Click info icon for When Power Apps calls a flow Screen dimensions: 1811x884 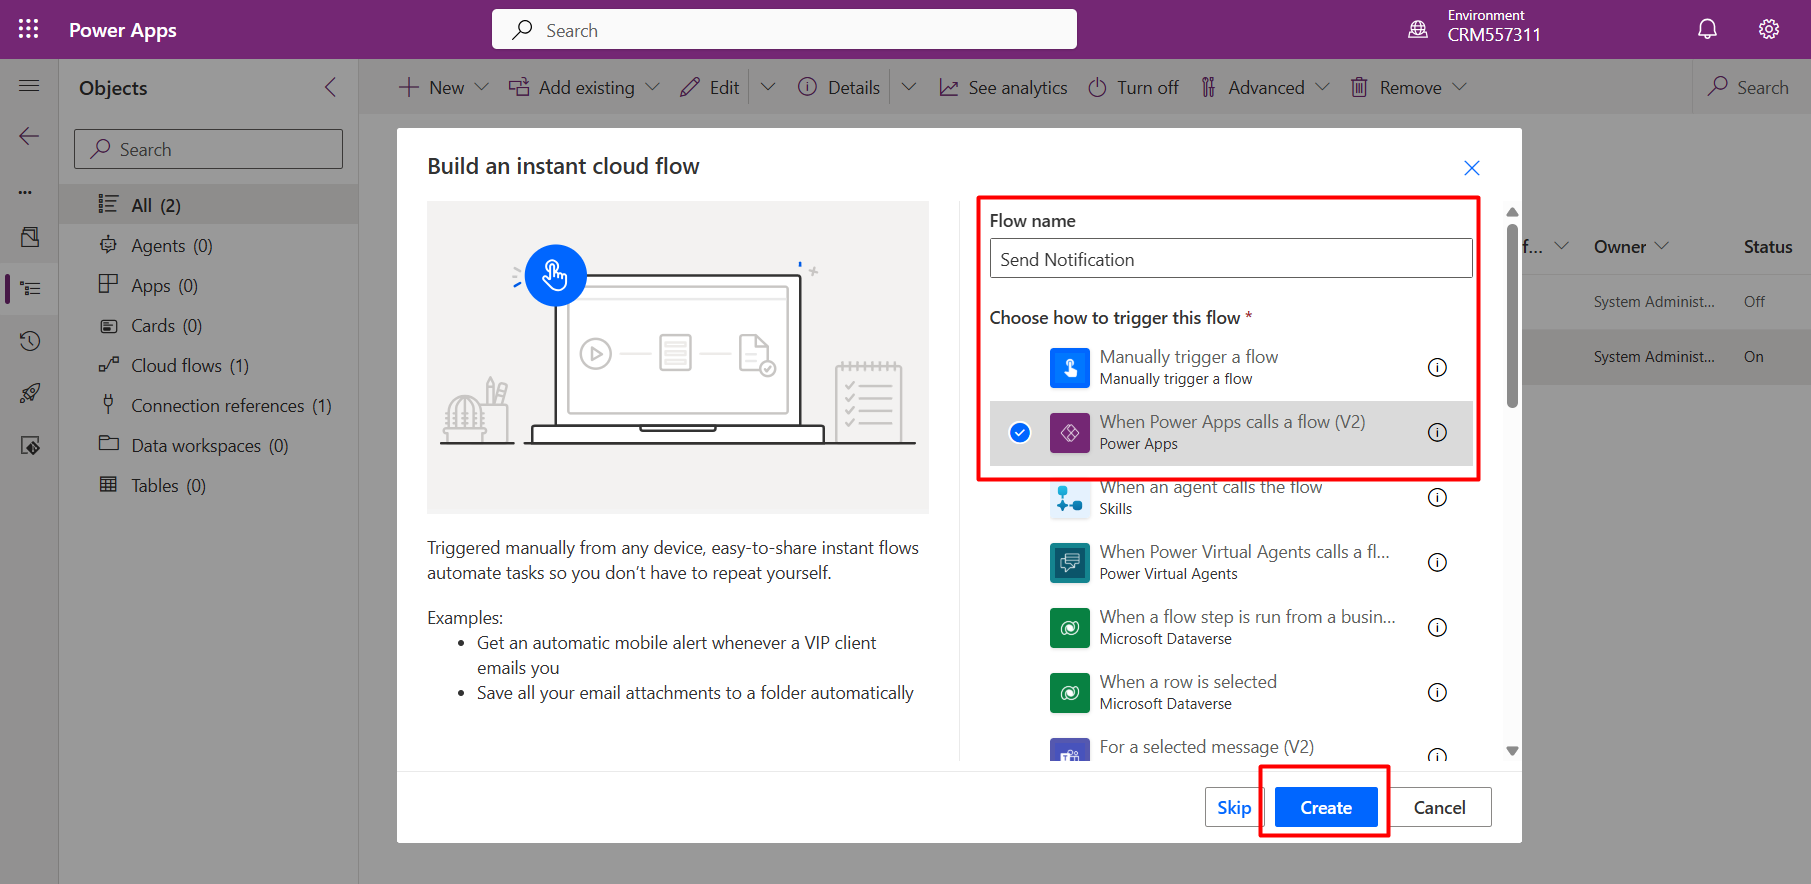[x=1437, y=432]
